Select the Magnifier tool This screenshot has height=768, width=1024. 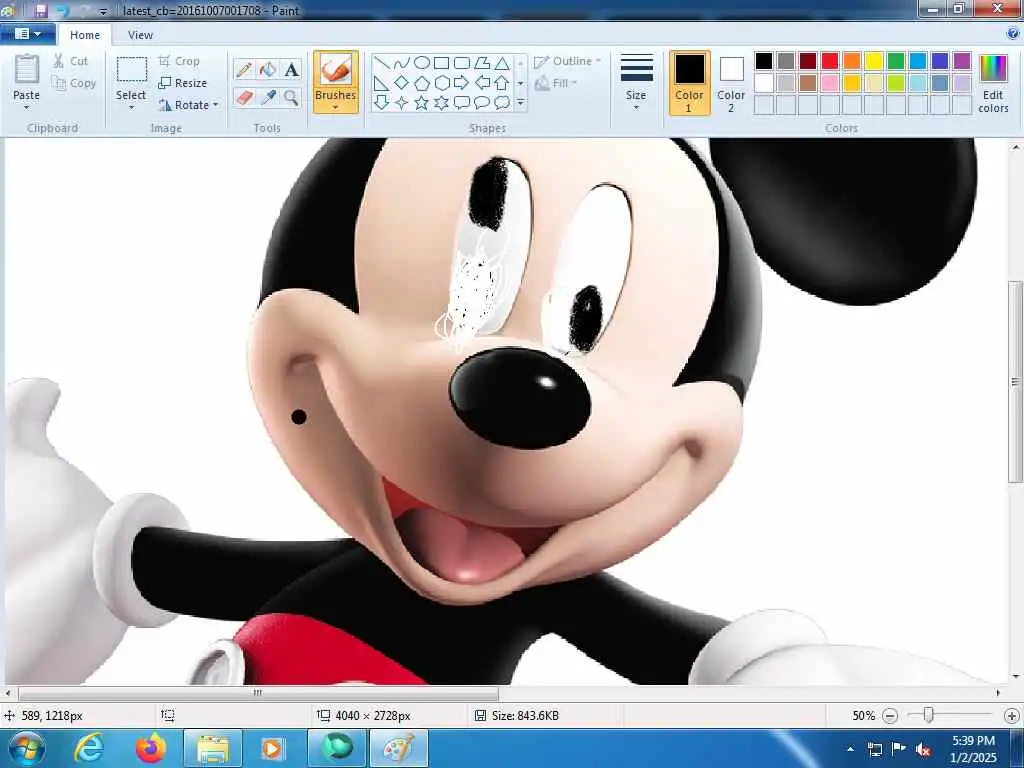[291, 98]
